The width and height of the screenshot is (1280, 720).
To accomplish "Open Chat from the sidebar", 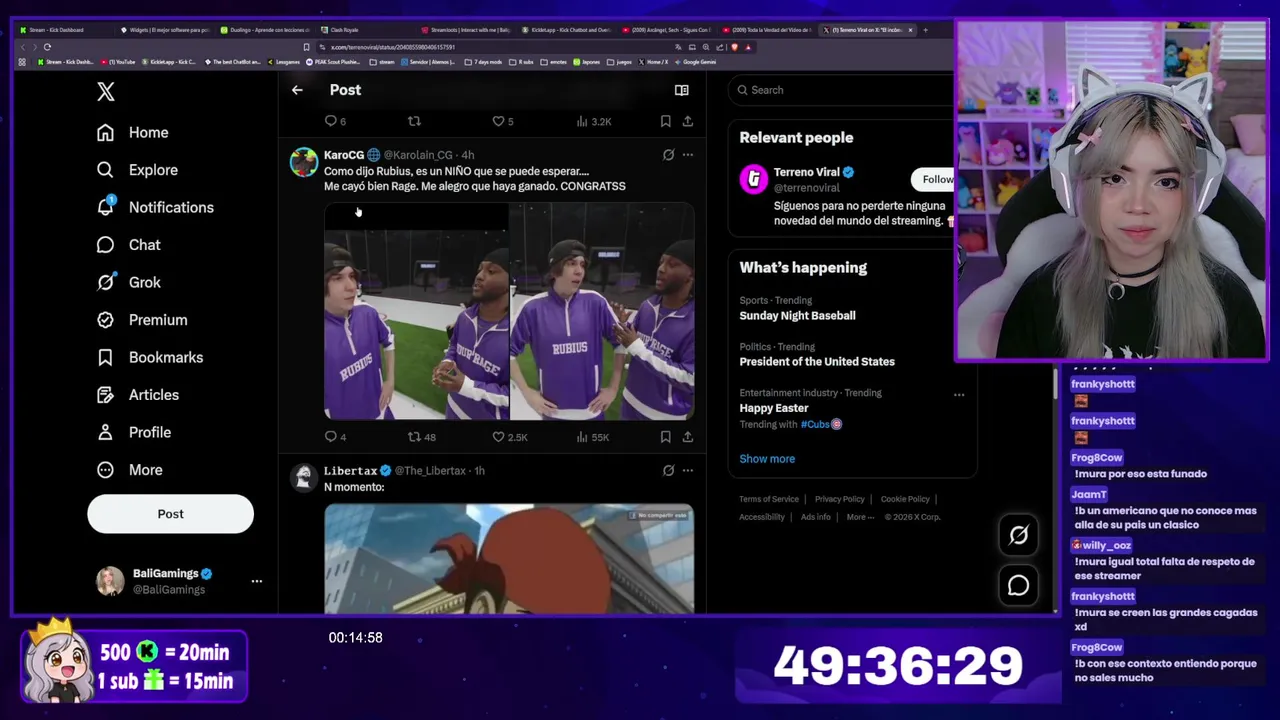I will click(129, 245).
